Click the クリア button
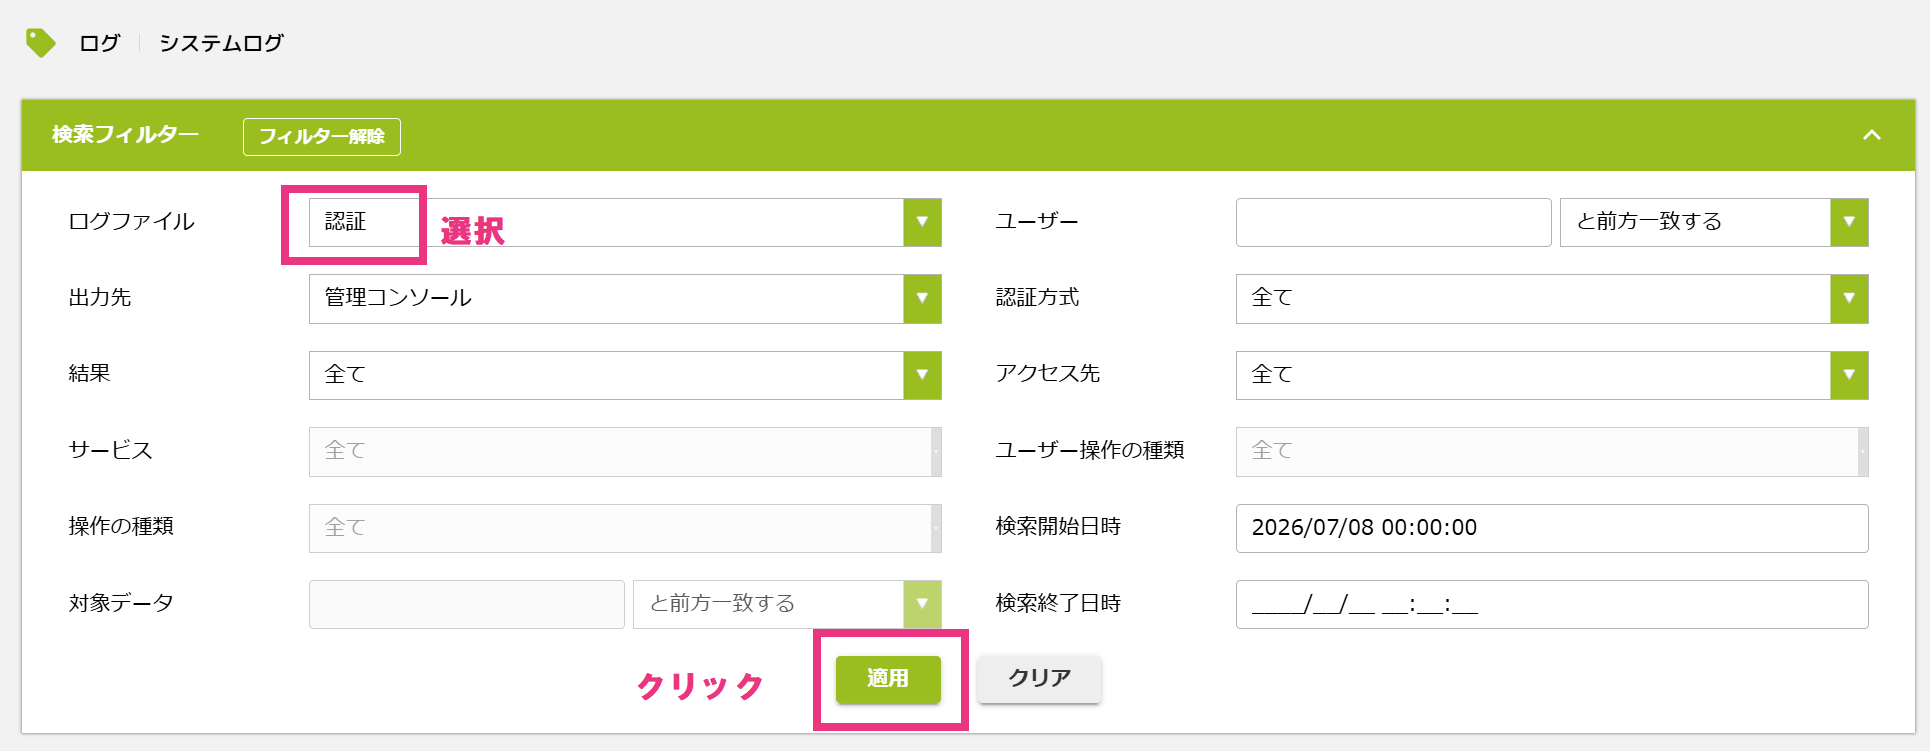The height and width of the screenshot is (751, 1930). point(1039,679)
